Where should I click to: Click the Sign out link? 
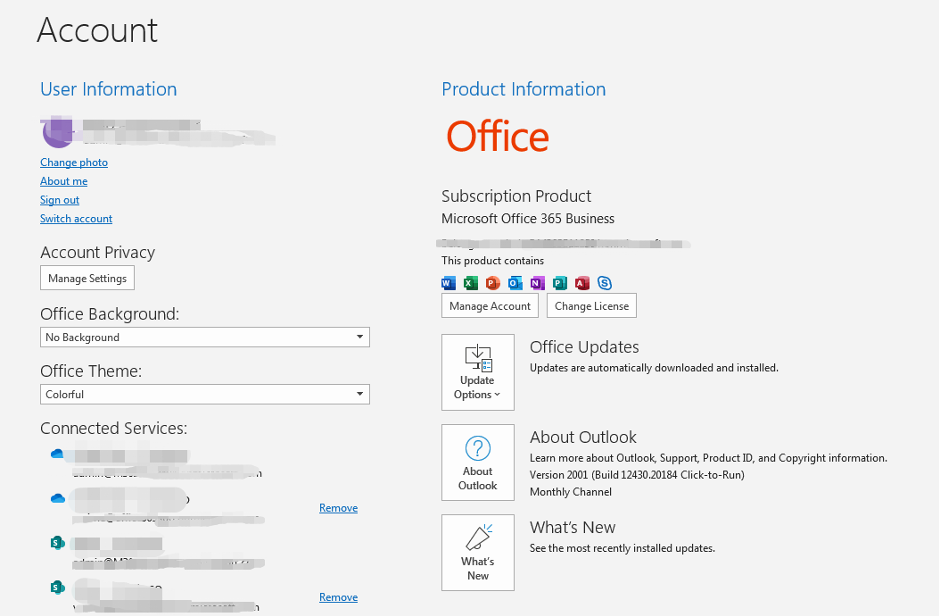pyautogui.click(x=60, y=200)
